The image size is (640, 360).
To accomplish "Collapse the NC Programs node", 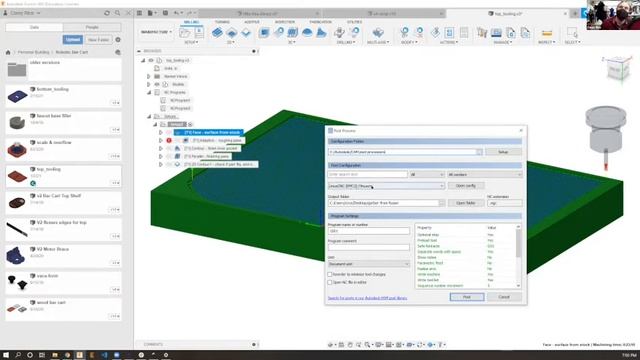I will click(x=149, y=93).
